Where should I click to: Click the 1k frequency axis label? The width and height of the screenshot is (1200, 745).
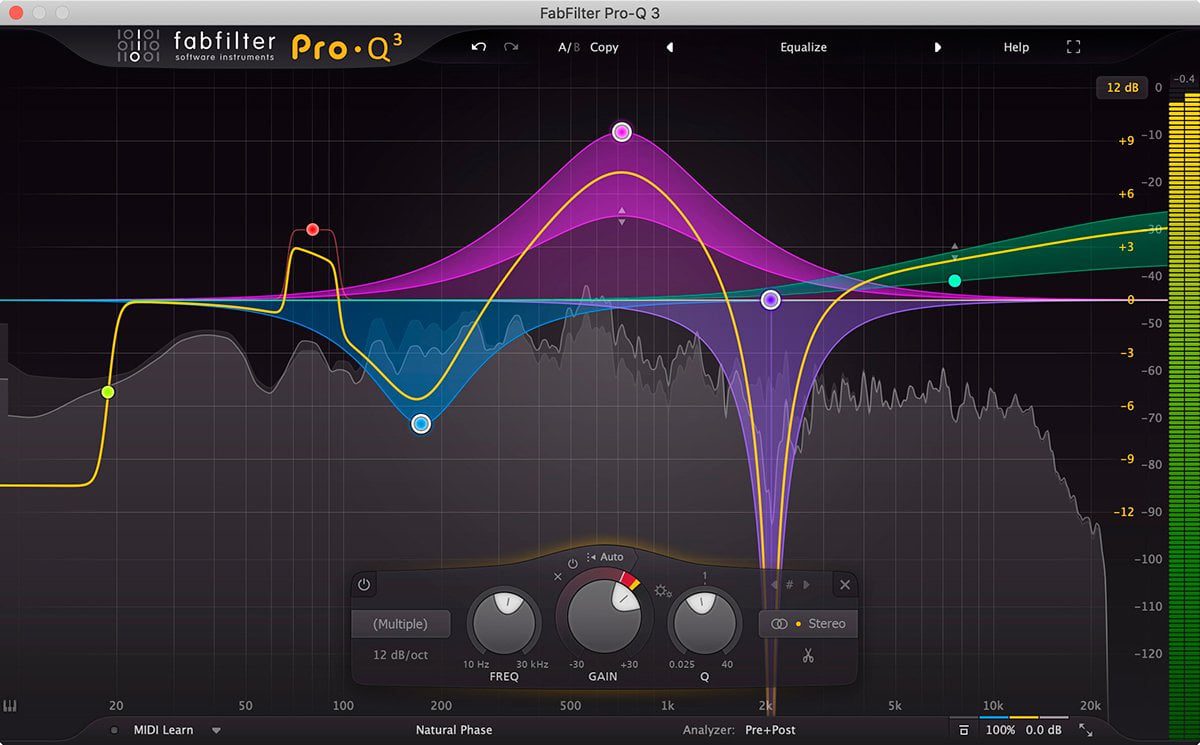point(667,705)
